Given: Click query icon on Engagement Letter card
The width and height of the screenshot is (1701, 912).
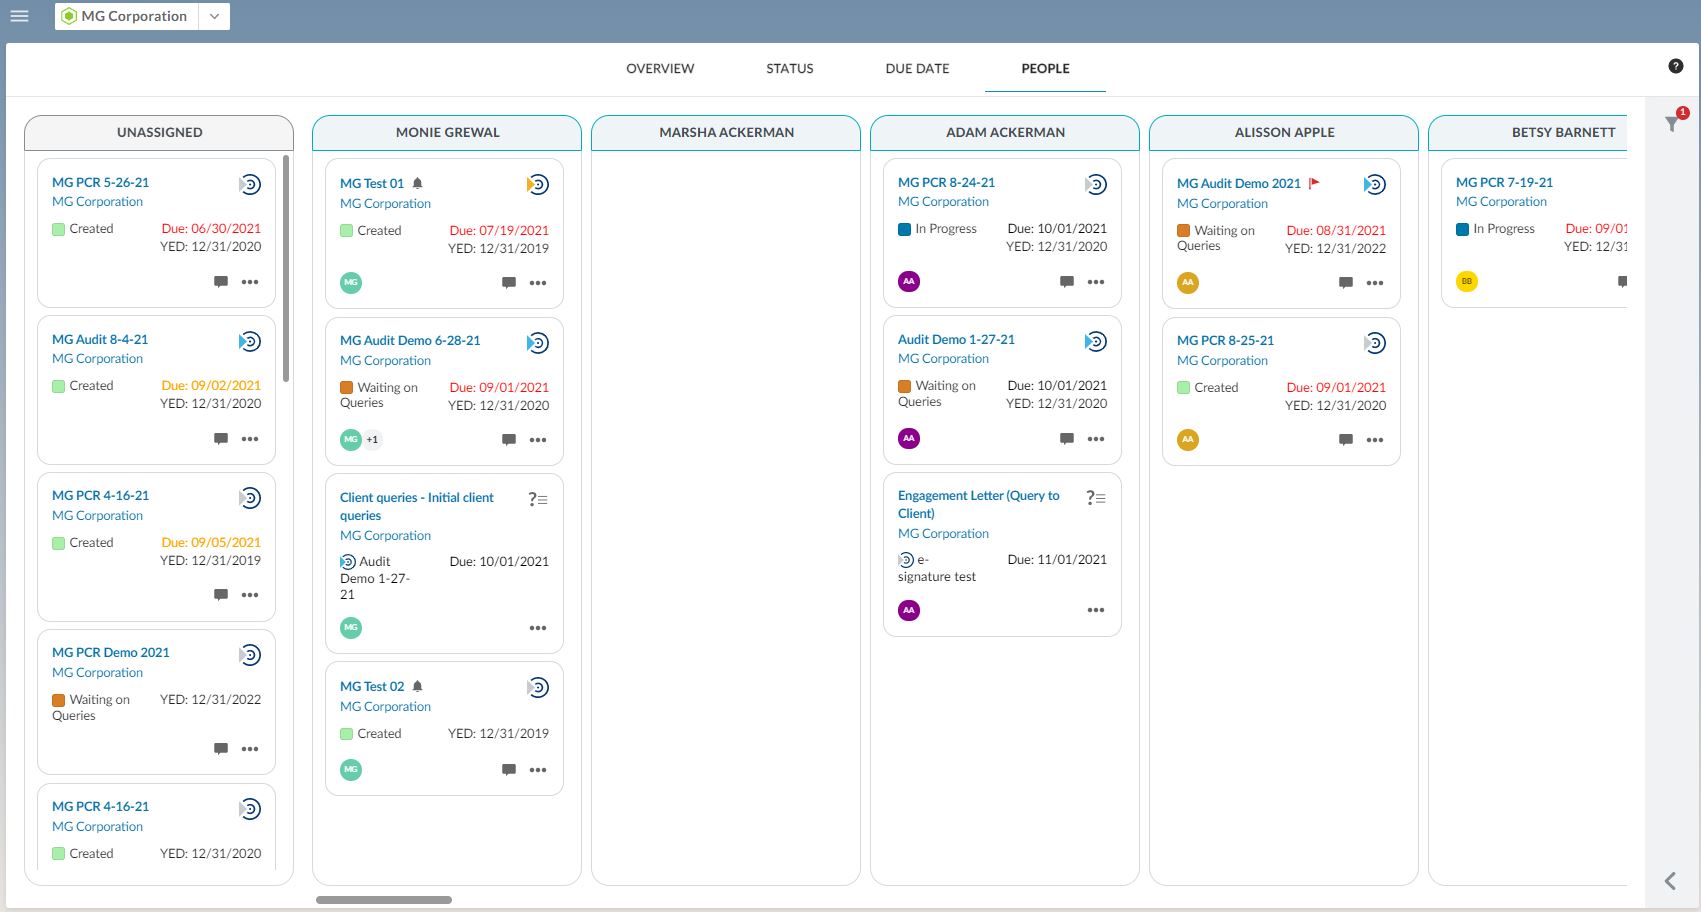Looking at the screenshot, I should (x=1096, y=498).
